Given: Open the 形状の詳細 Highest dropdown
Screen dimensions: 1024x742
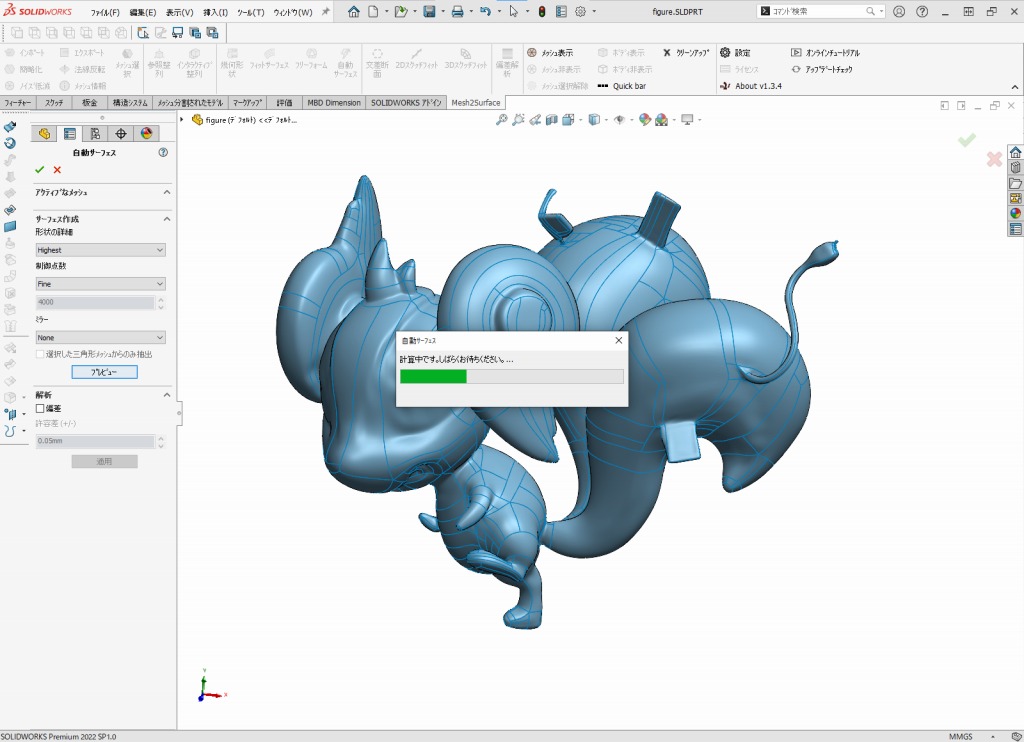Looking at the screenshot, I should pyautogui.click(x=101, y=250).
